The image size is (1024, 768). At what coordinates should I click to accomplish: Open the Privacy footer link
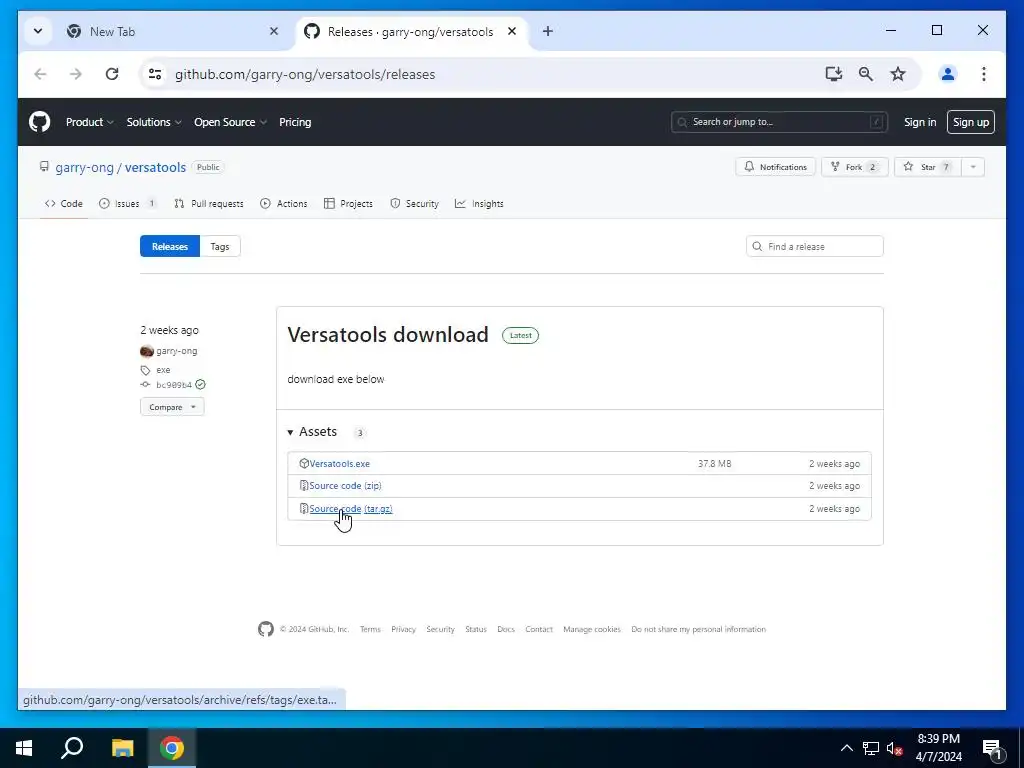coord(404,630)
